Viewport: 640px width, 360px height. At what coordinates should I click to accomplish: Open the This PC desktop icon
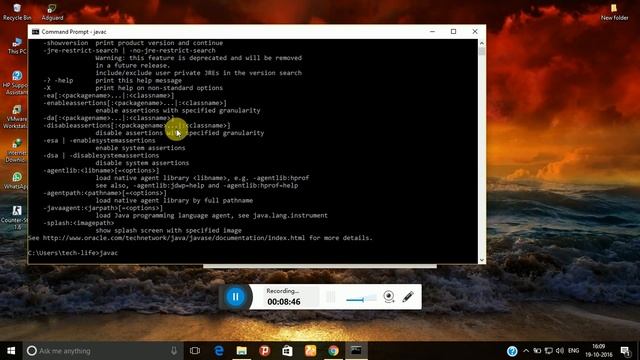pyautogui.click(x=17, y=46)
